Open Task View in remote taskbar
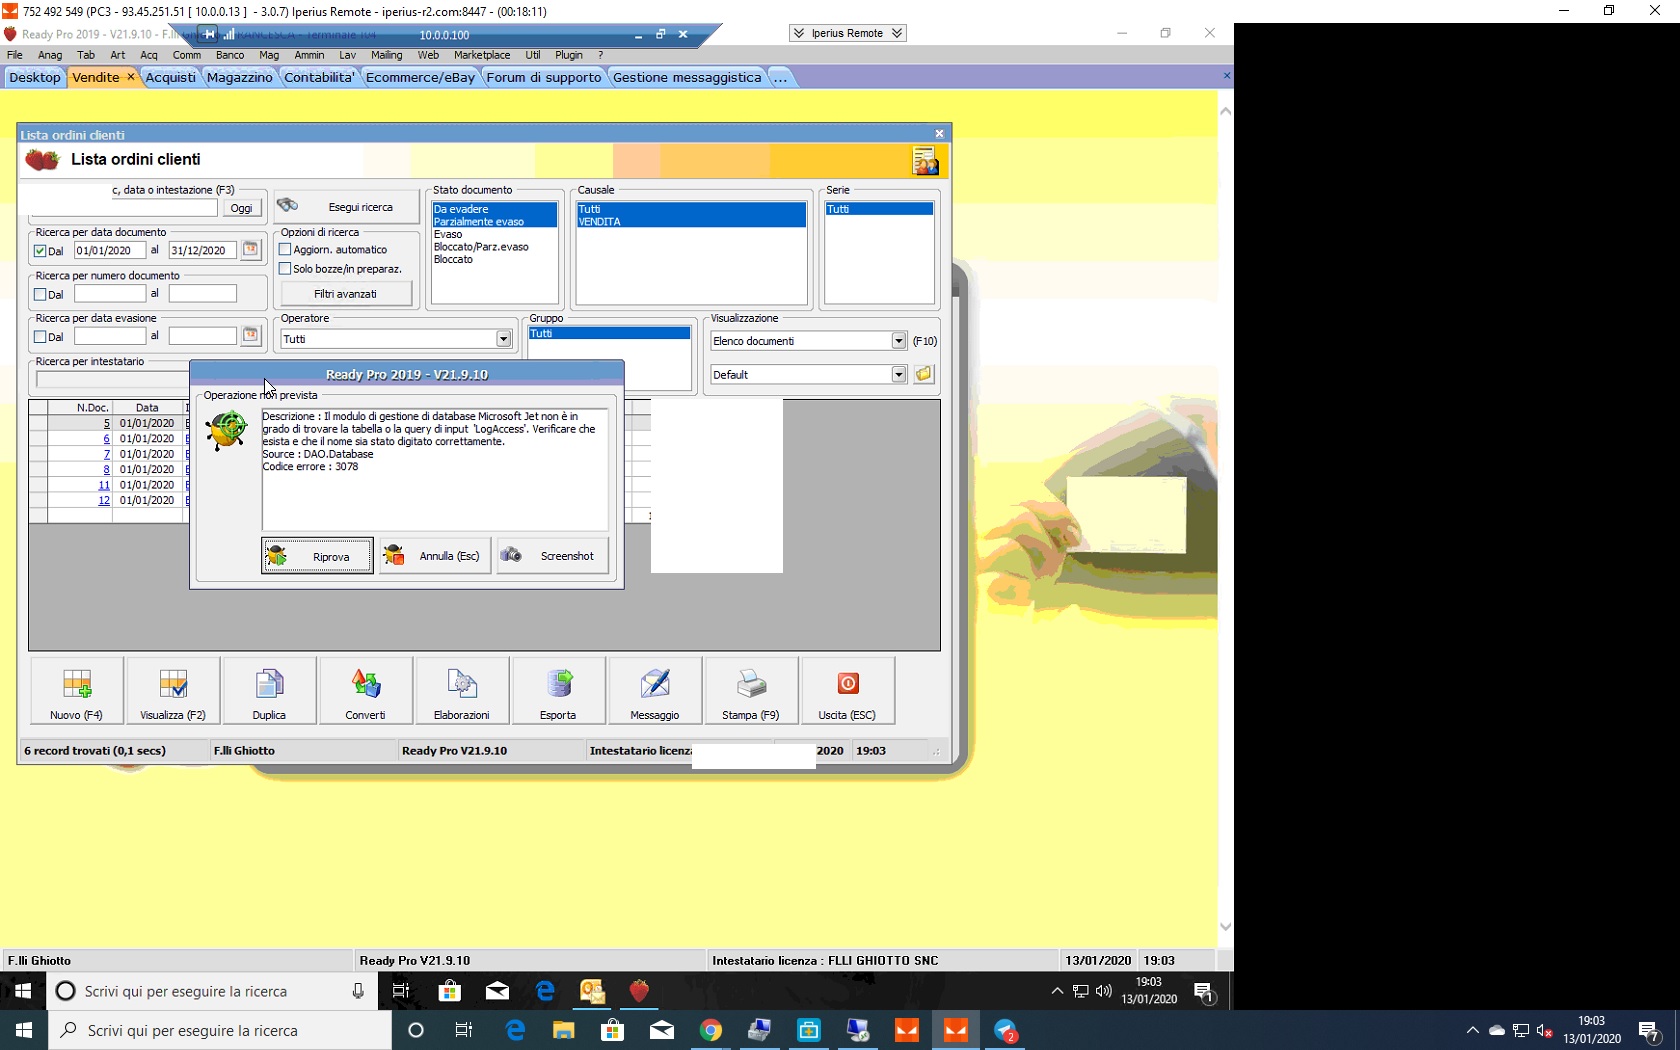The width and height of the screenshot is (1680, 1050). tap(401, 991)
